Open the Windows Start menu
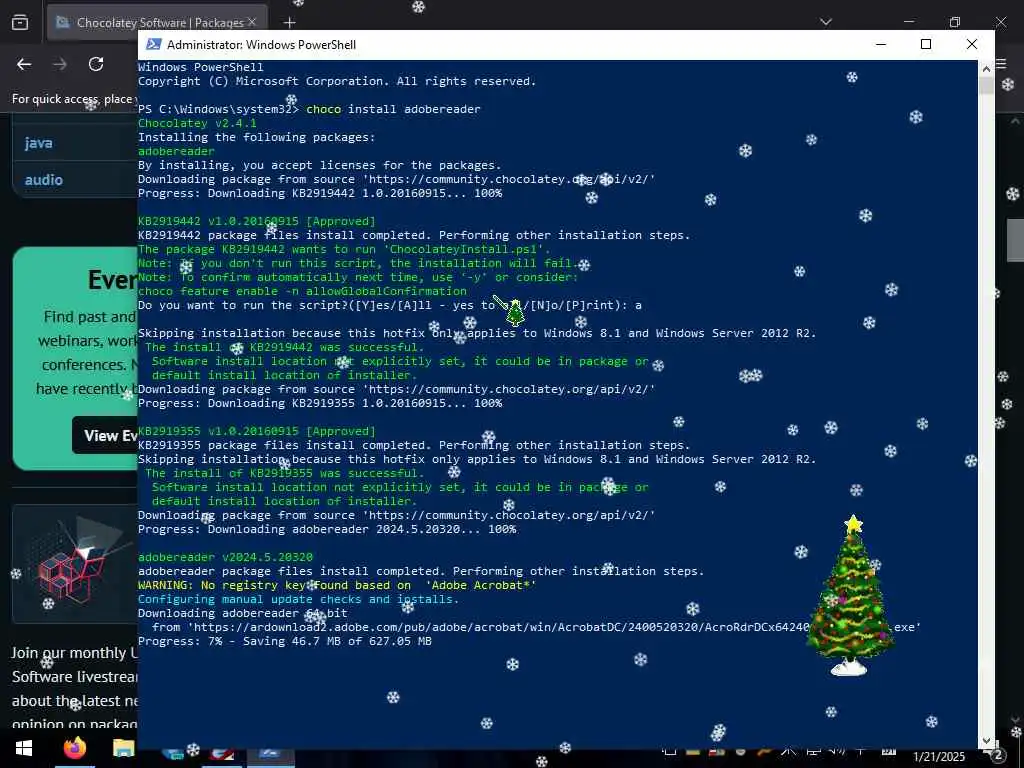 [x=24, y=748]
